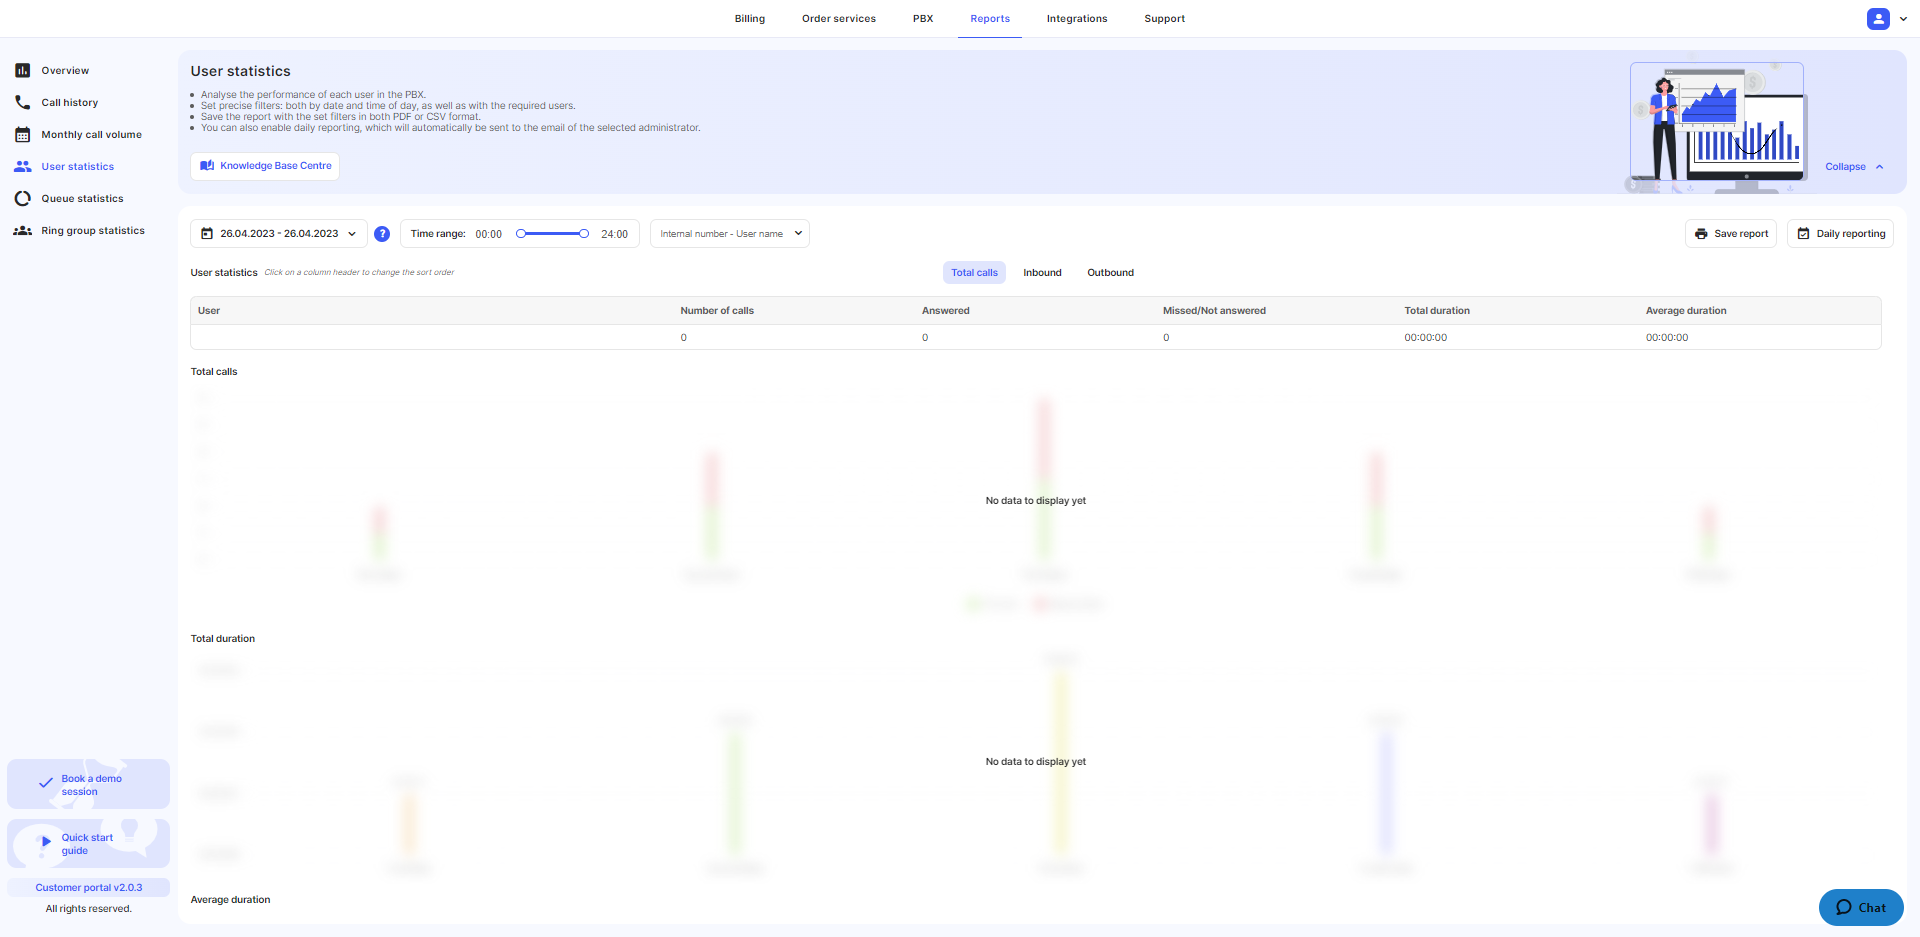Click the Average duration value 00:00:00 cell
1920x937 pixels.
[1667, 338]
